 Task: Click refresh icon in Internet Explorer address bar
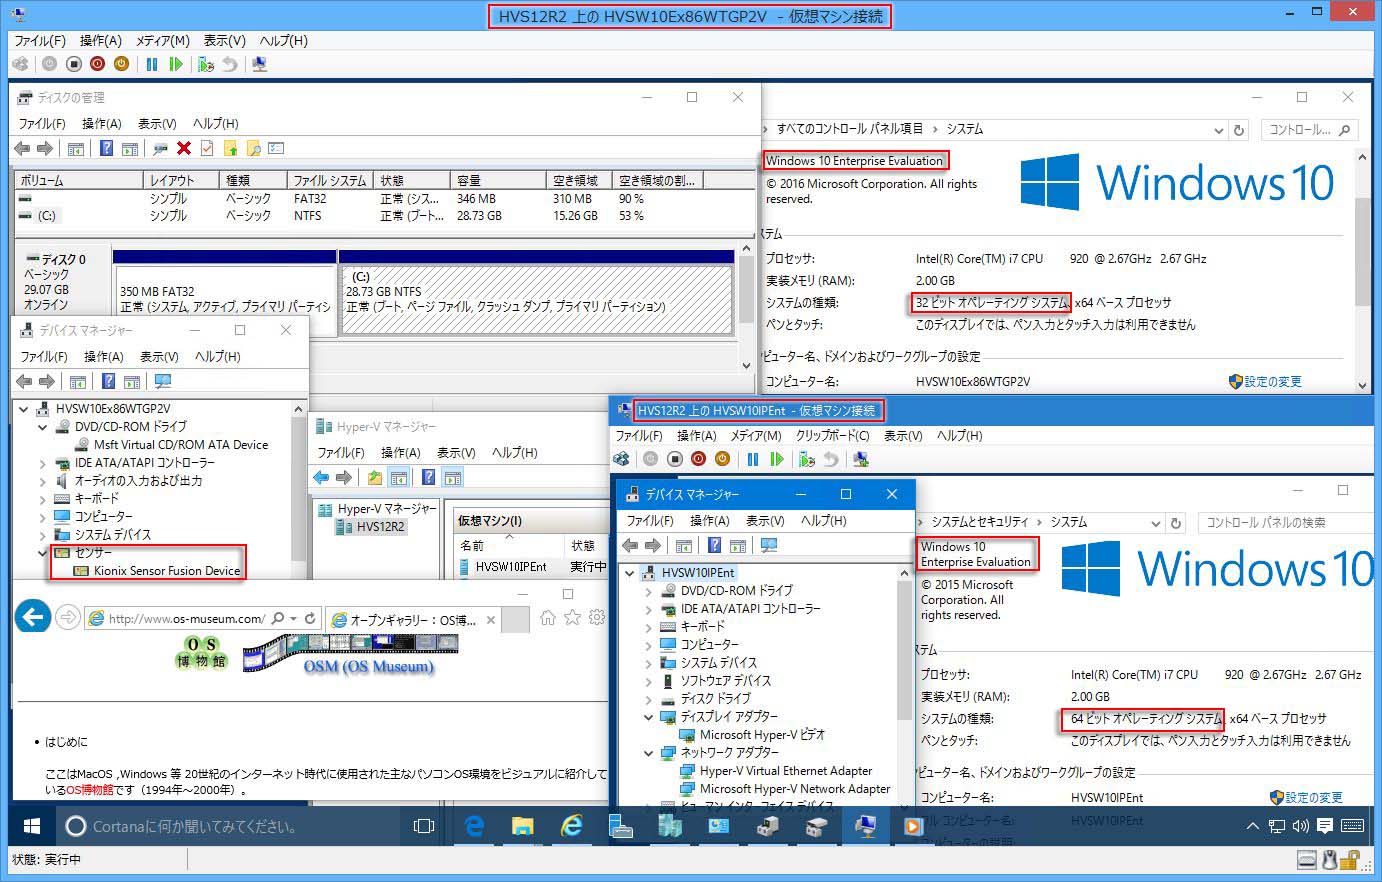[310, 618]
